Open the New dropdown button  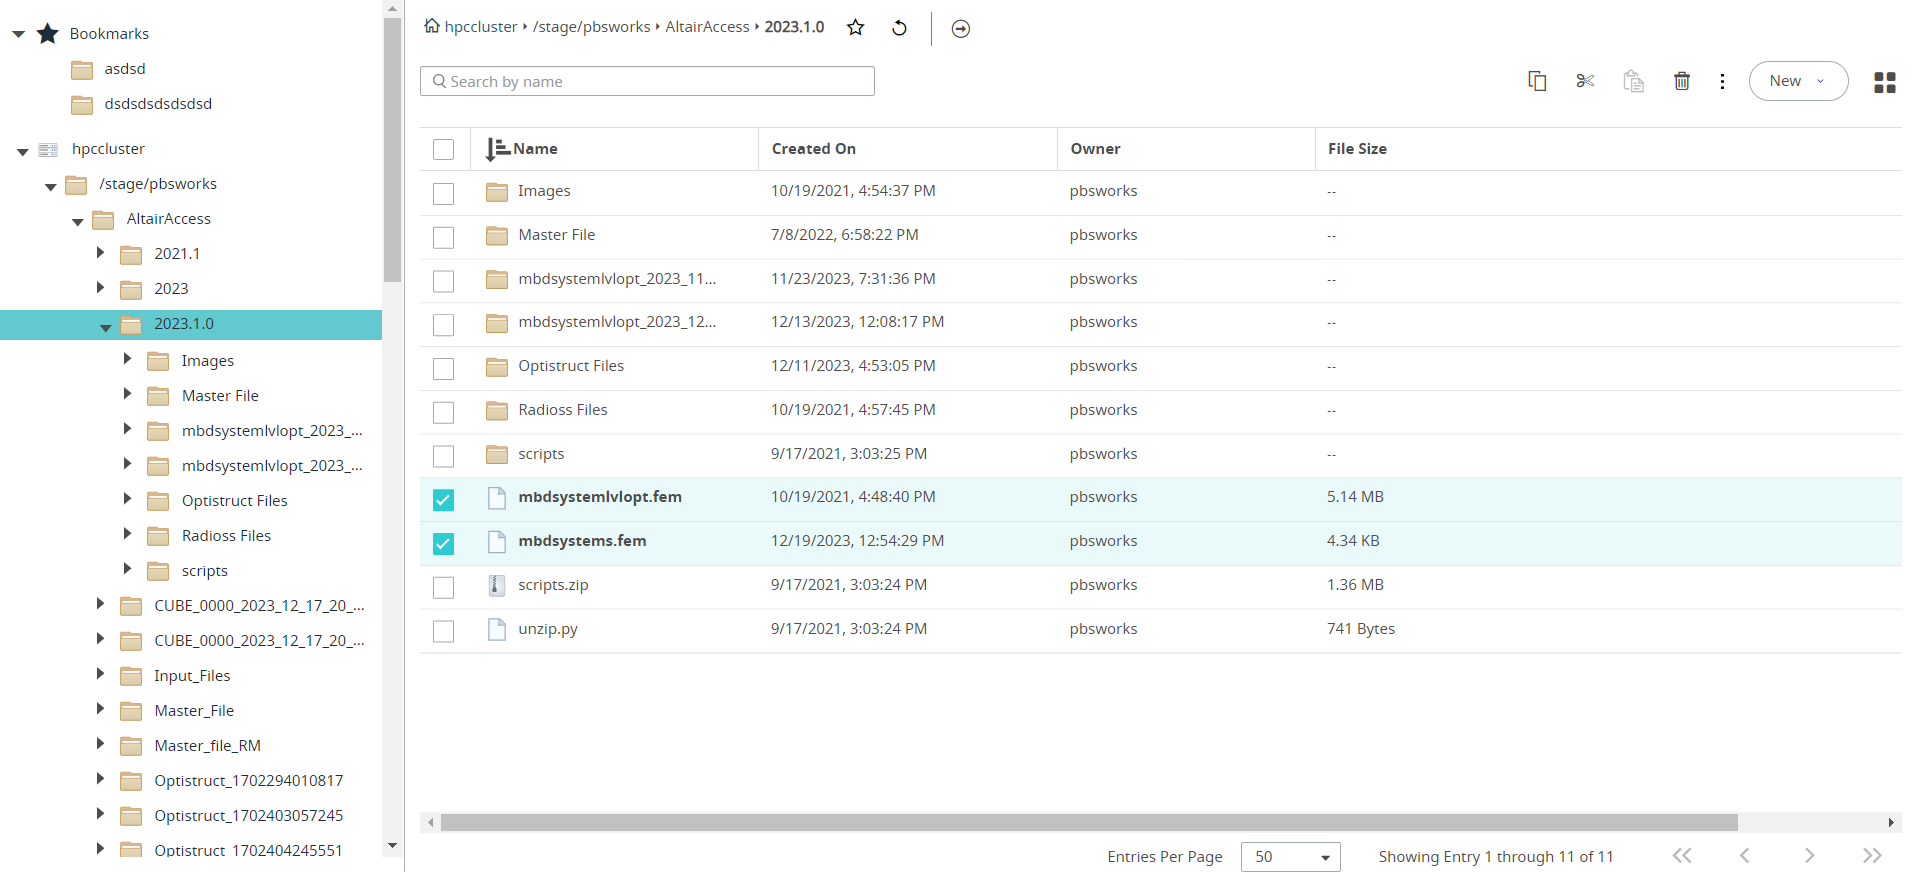tap(1797, 81)
